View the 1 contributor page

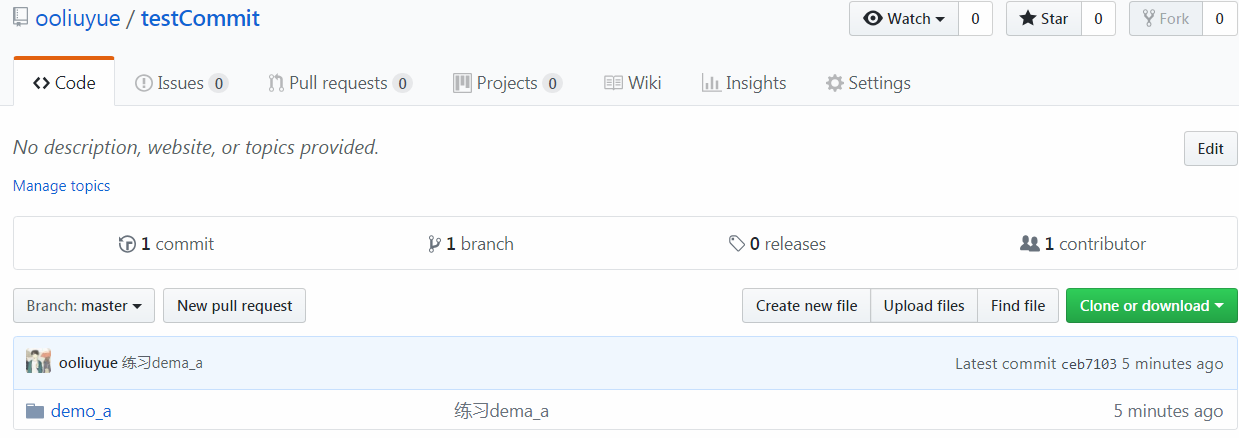1083,244
